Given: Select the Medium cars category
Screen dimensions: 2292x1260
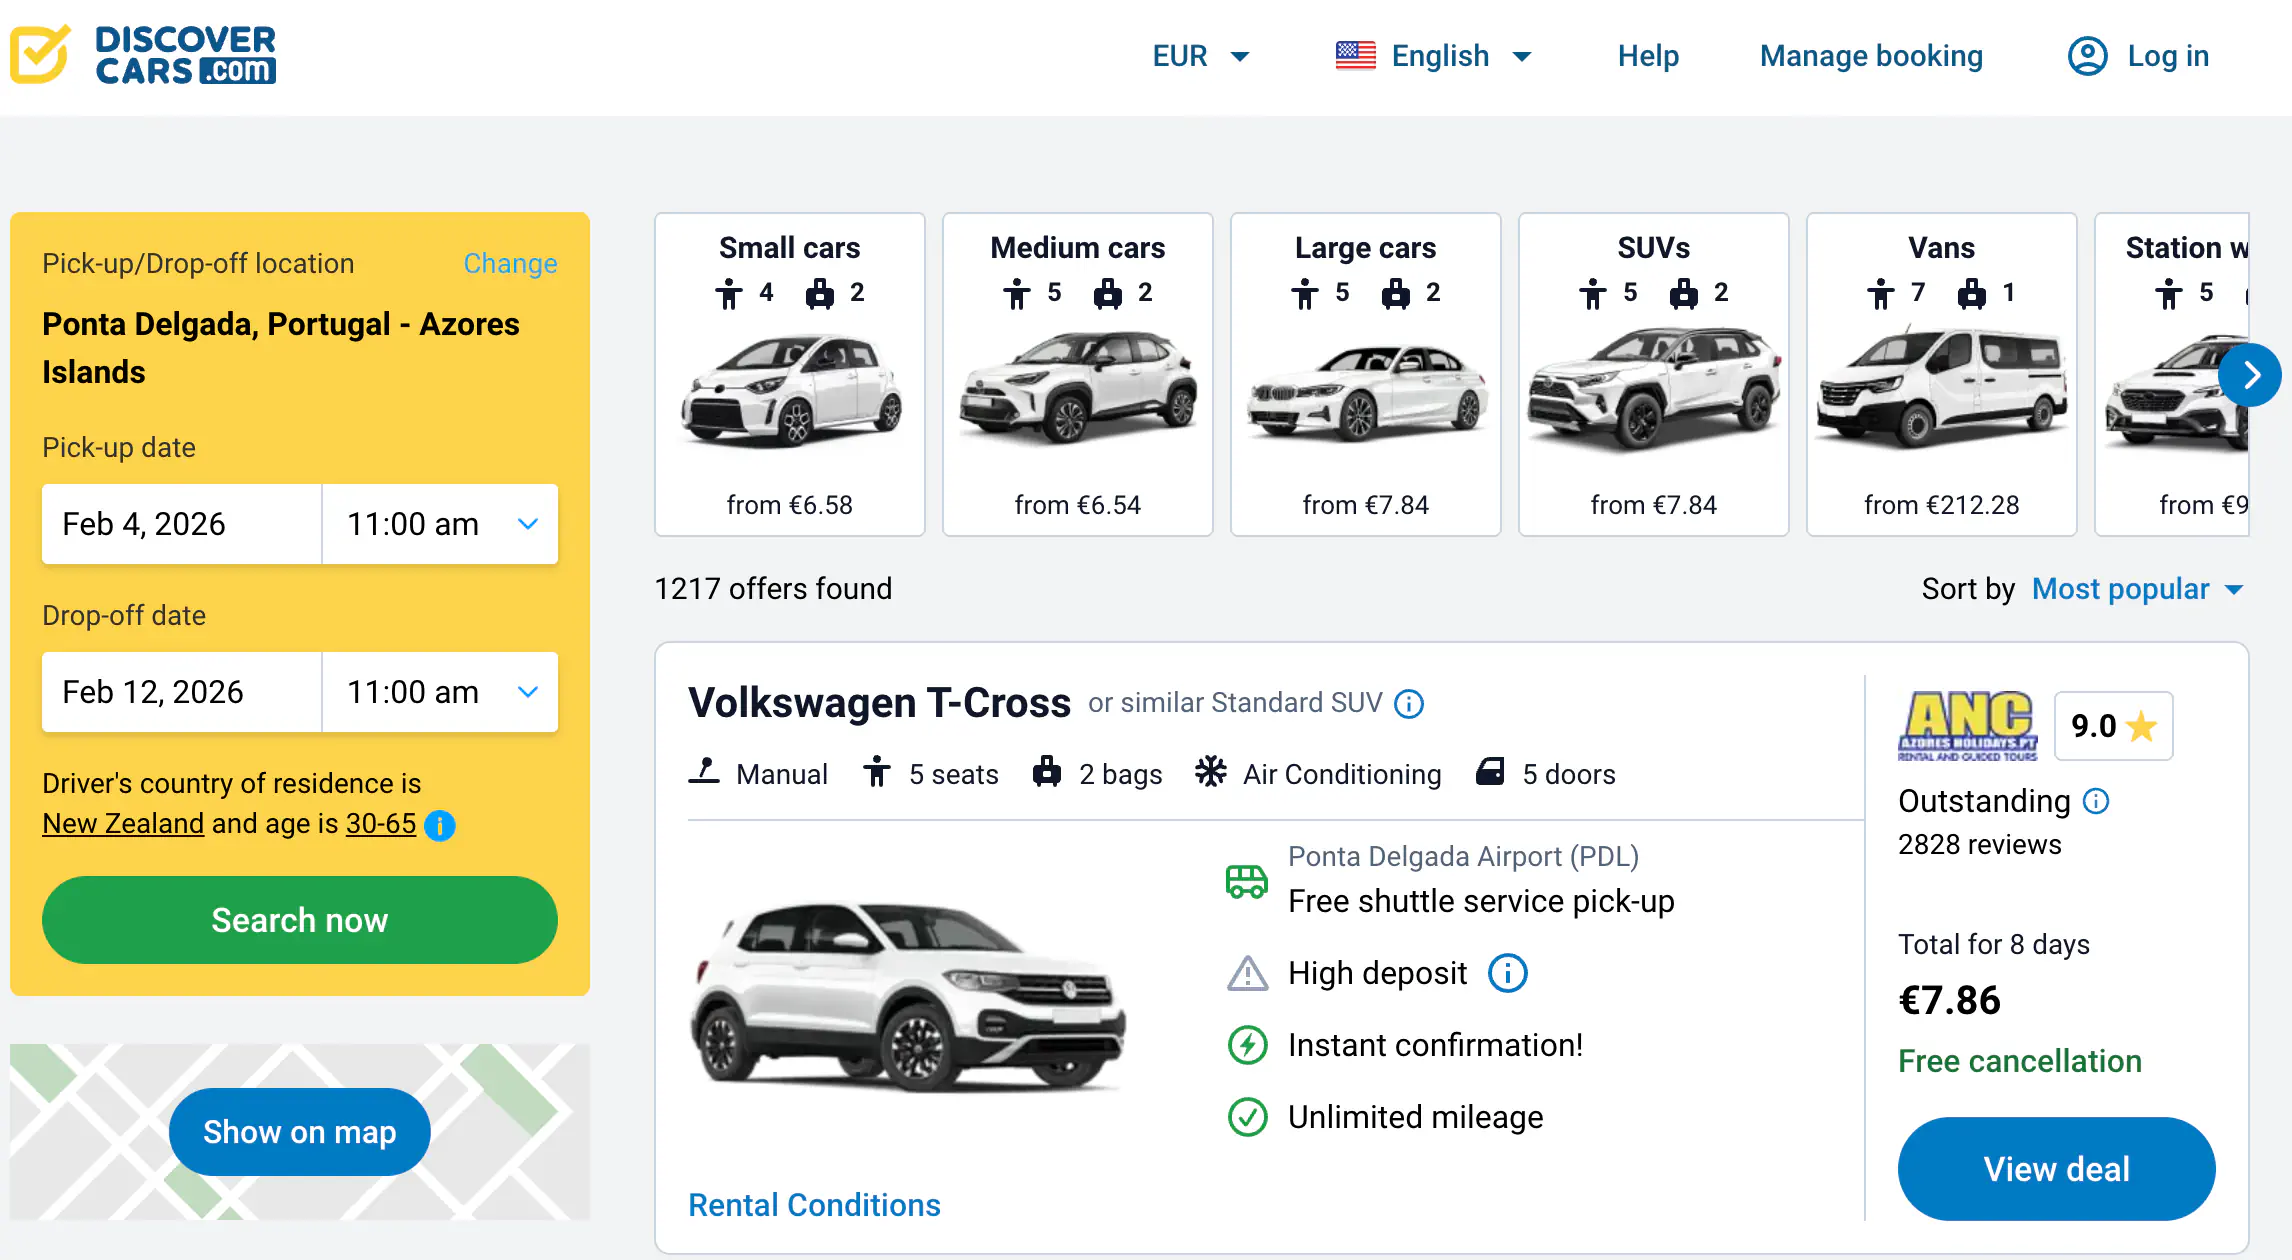Looking at the screenshot, I should [x=1078, y=374].
